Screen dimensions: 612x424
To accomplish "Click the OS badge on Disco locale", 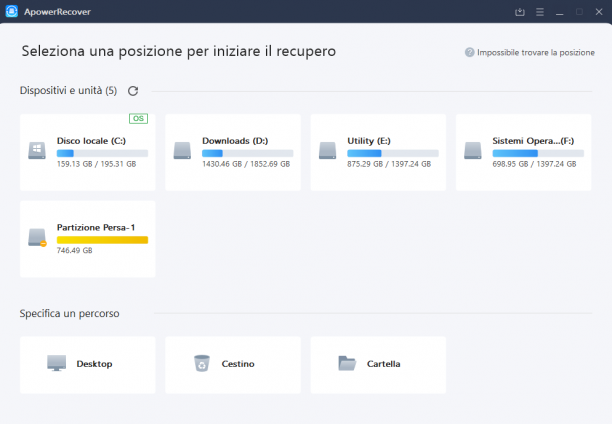I will [x=139, y=118].
